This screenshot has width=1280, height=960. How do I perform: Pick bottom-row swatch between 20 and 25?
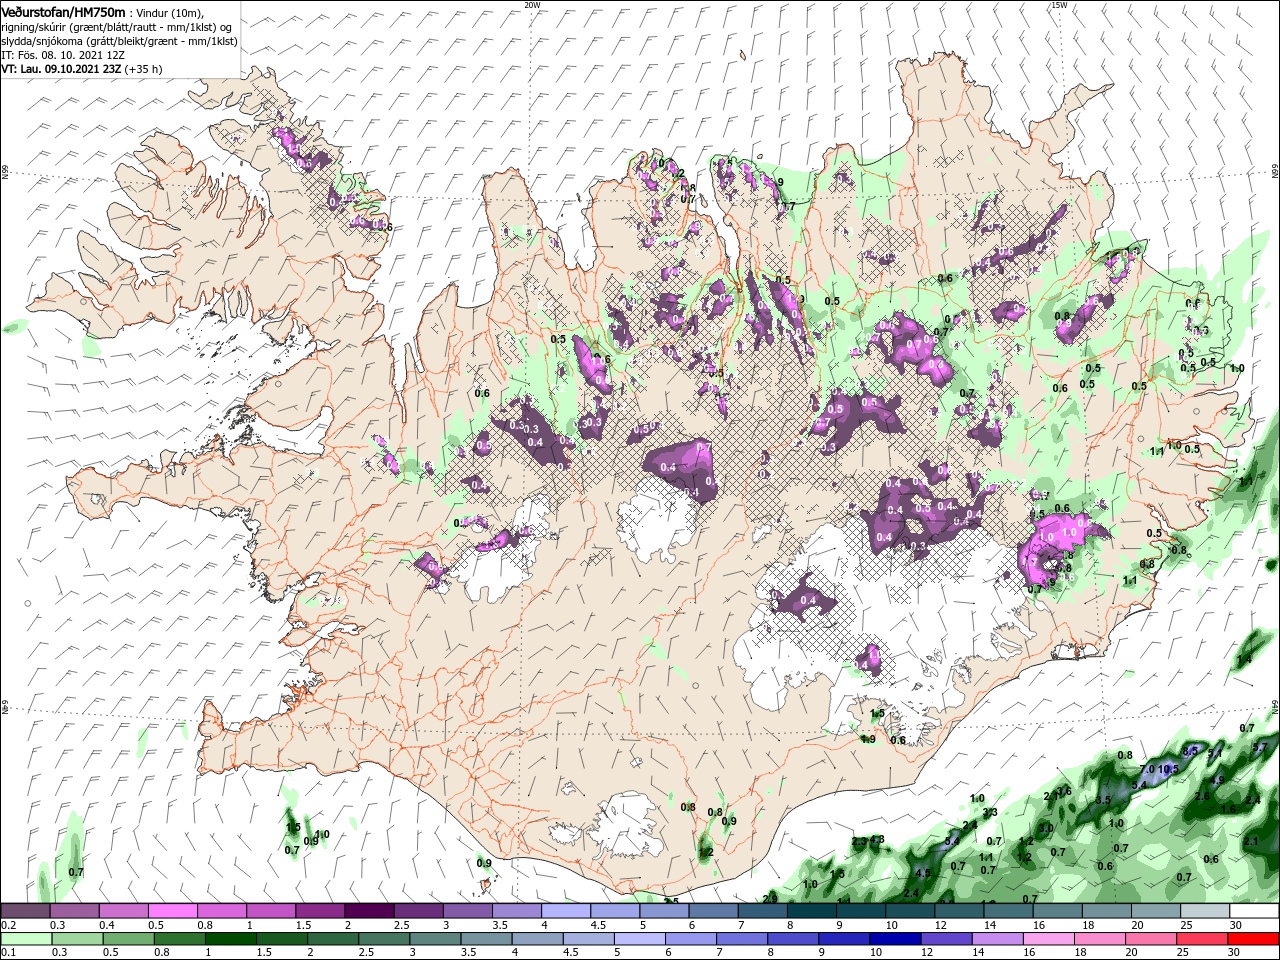(1150, 939)
